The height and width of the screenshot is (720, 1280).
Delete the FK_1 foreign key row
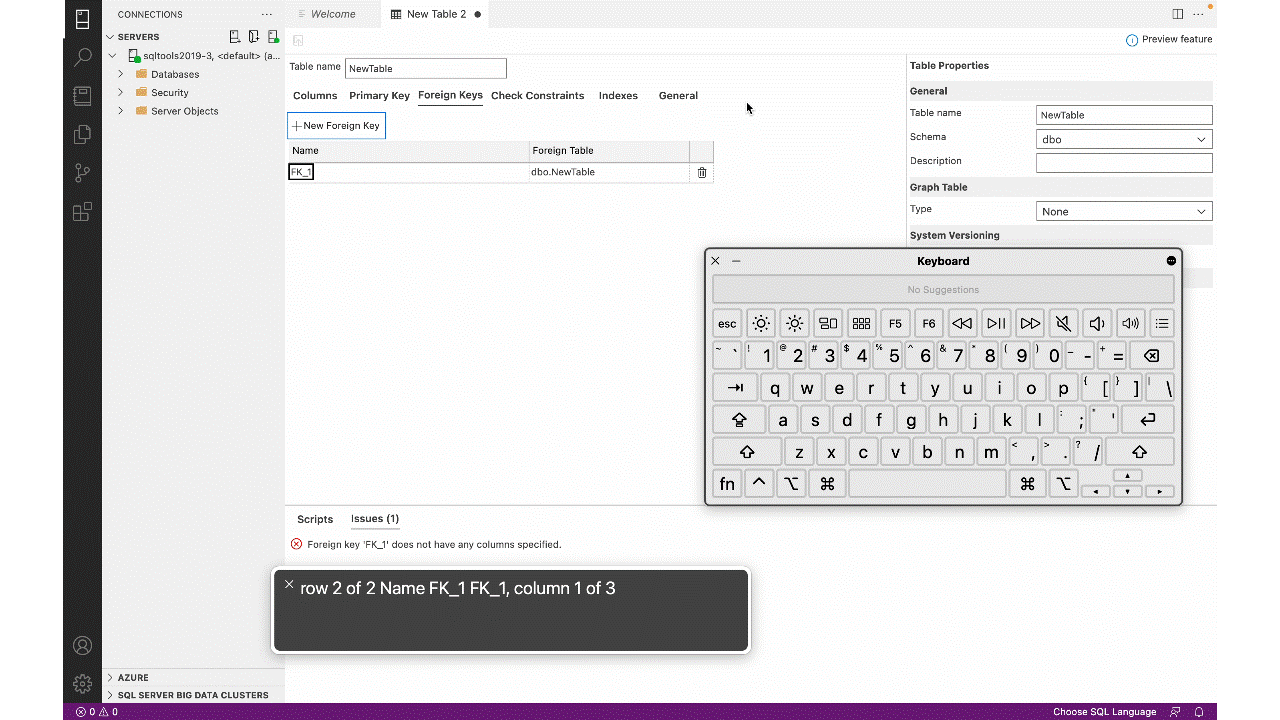click(701, 172)
